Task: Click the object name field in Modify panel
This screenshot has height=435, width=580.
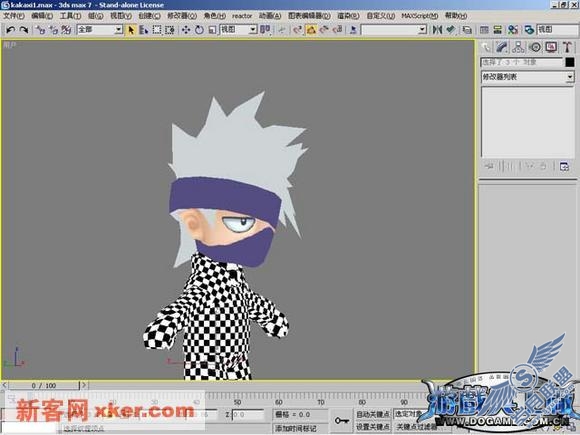Action: coord(522,62)
